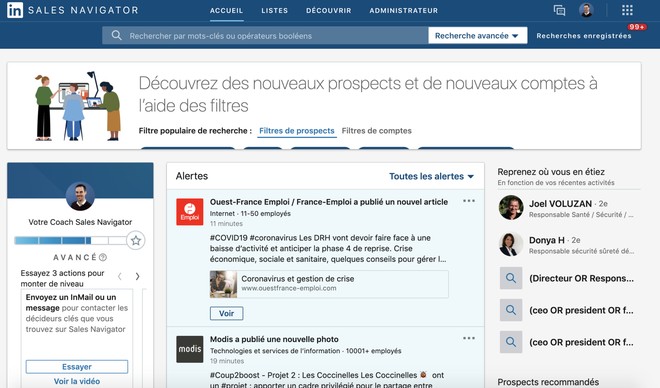Open the messaging icon in header
The width and height of the screenshot is (660, 388).
(559, 10)
